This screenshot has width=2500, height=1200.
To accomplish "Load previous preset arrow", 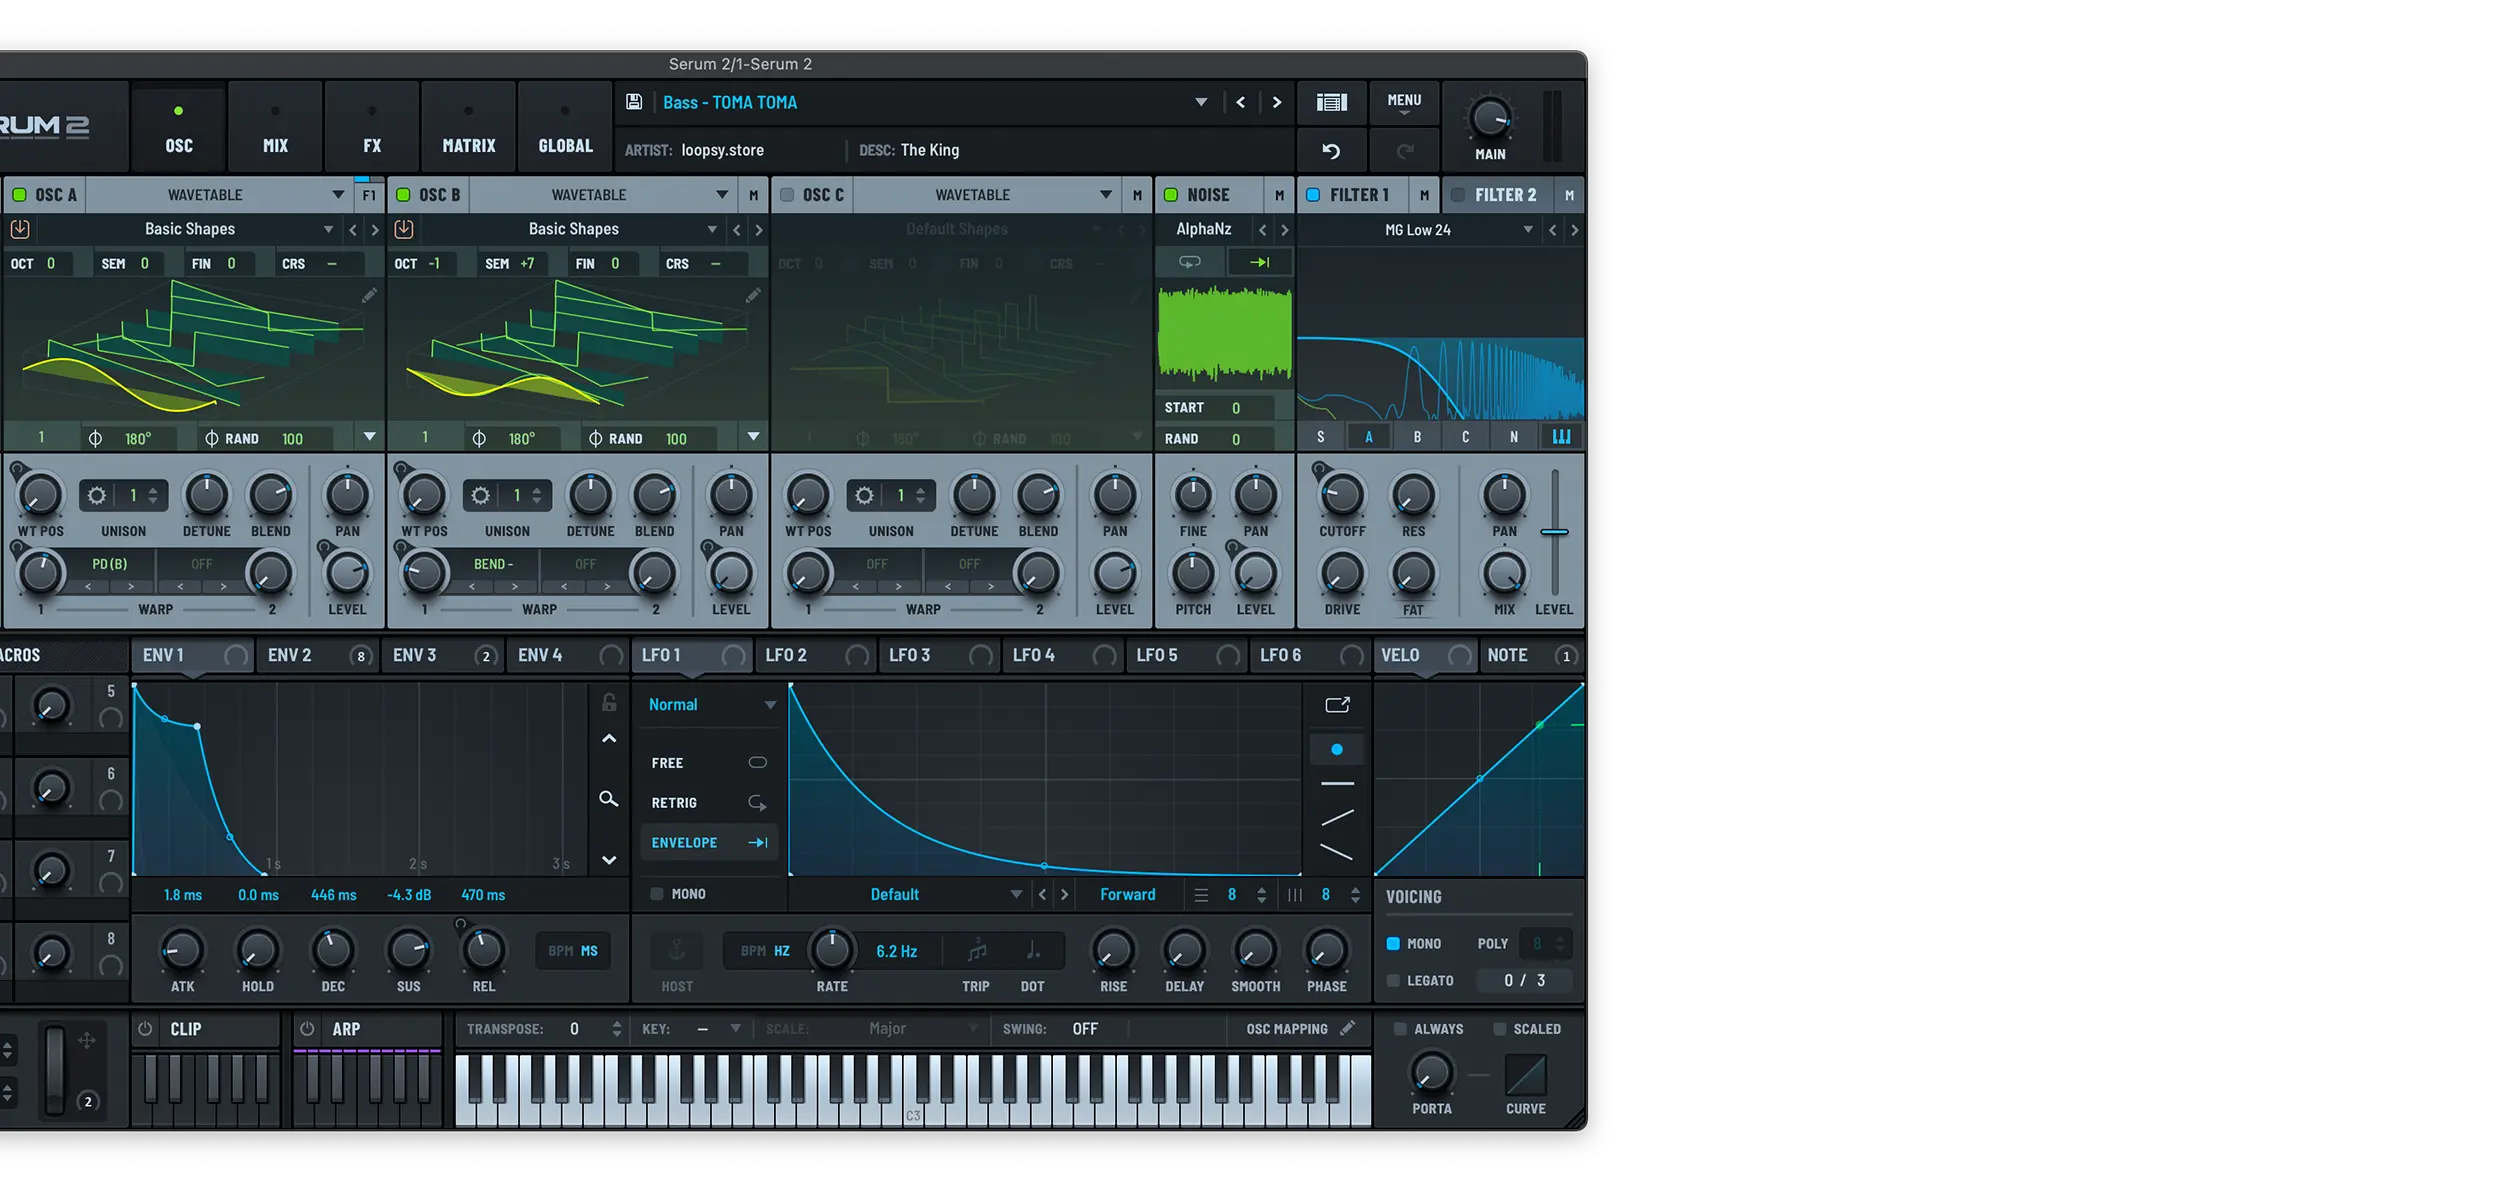I will coord(1241,102).
